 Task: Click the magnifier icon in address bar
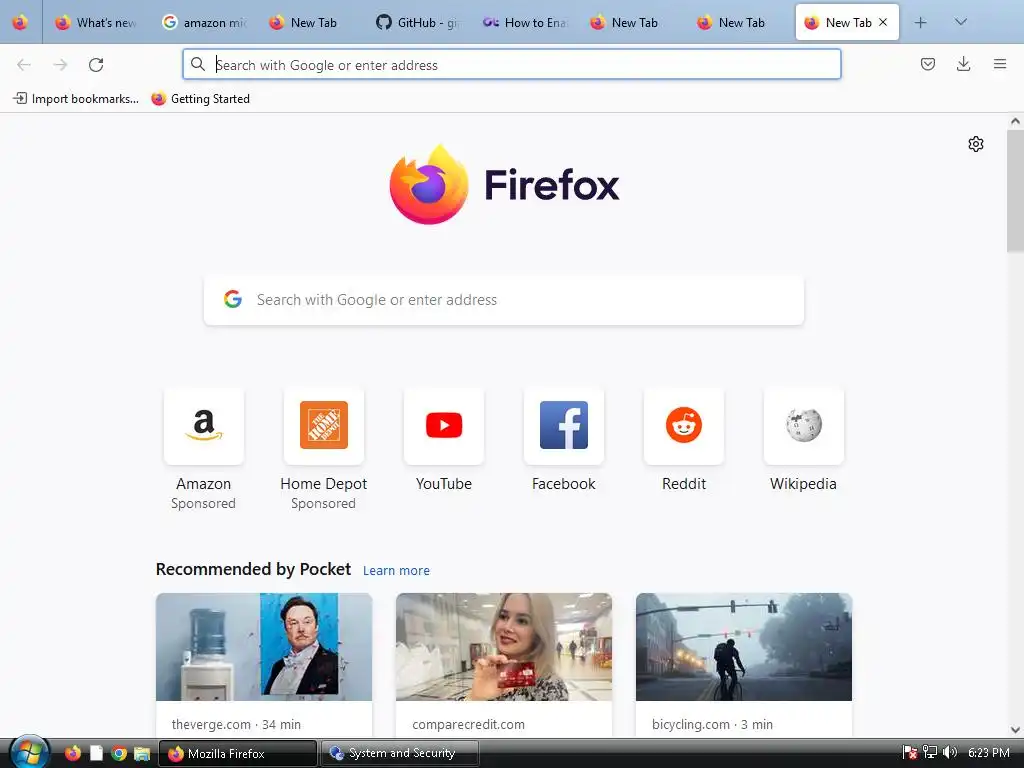tap(197, 64)
